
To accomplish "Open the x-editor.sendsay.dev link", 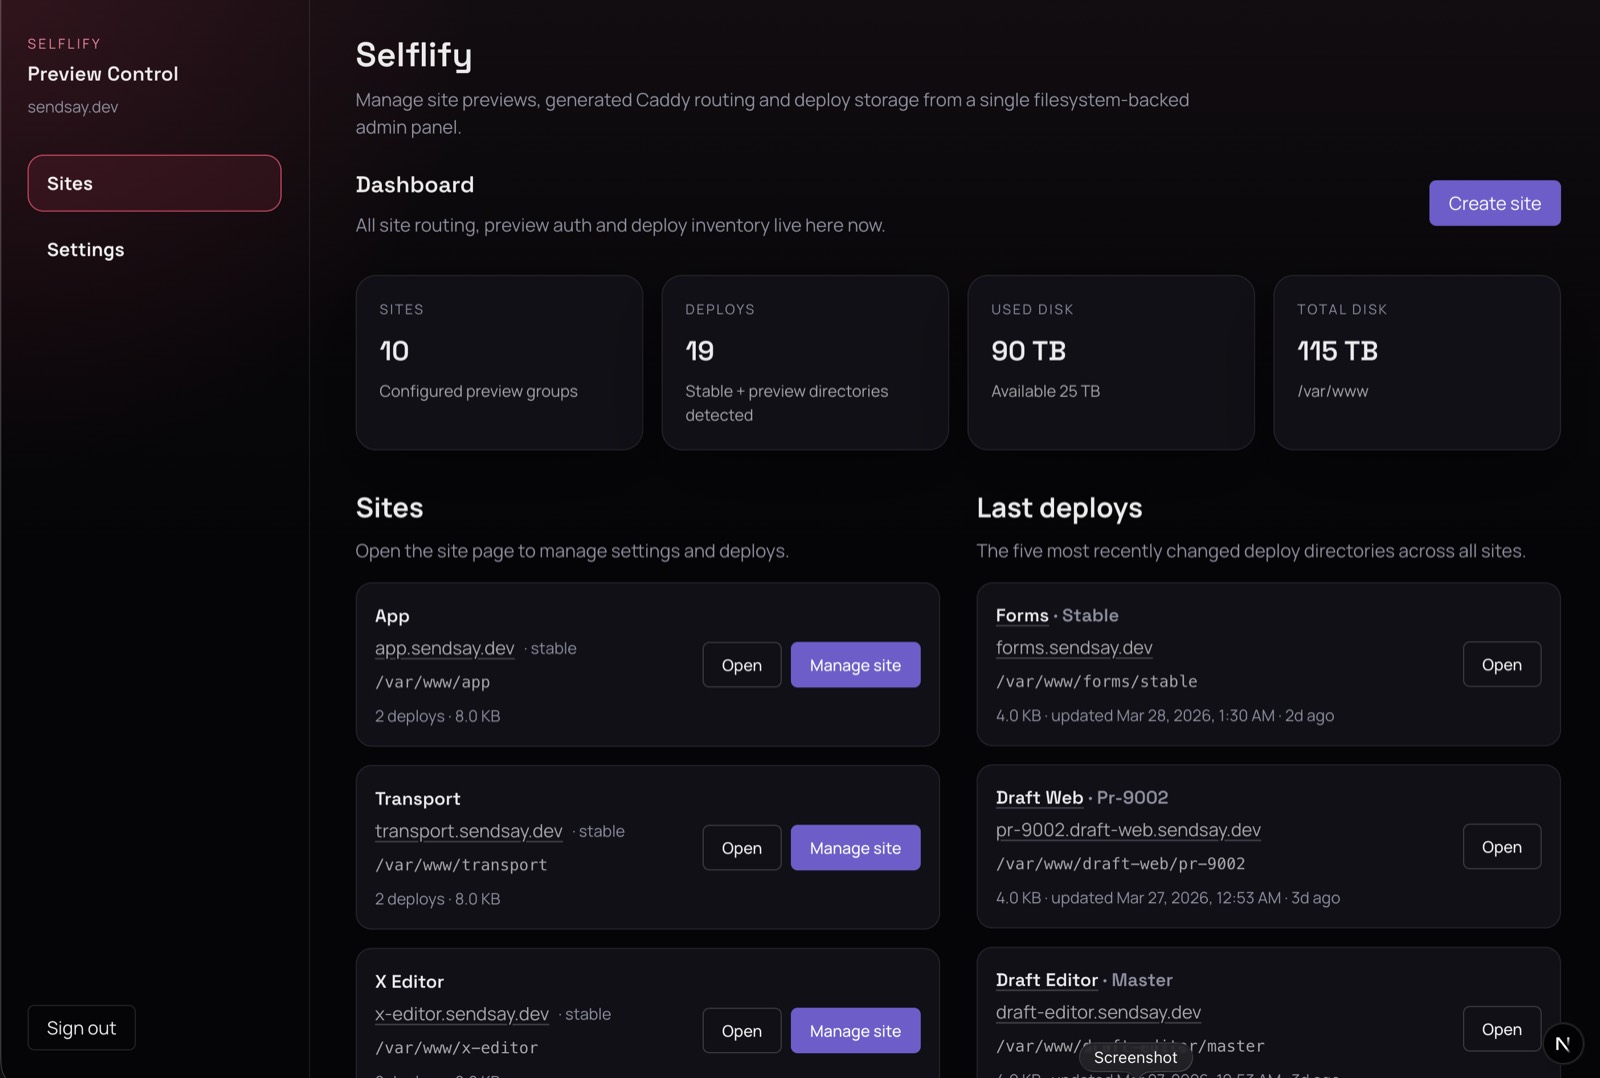I will pyautogui.click(x=461, y=1014).
